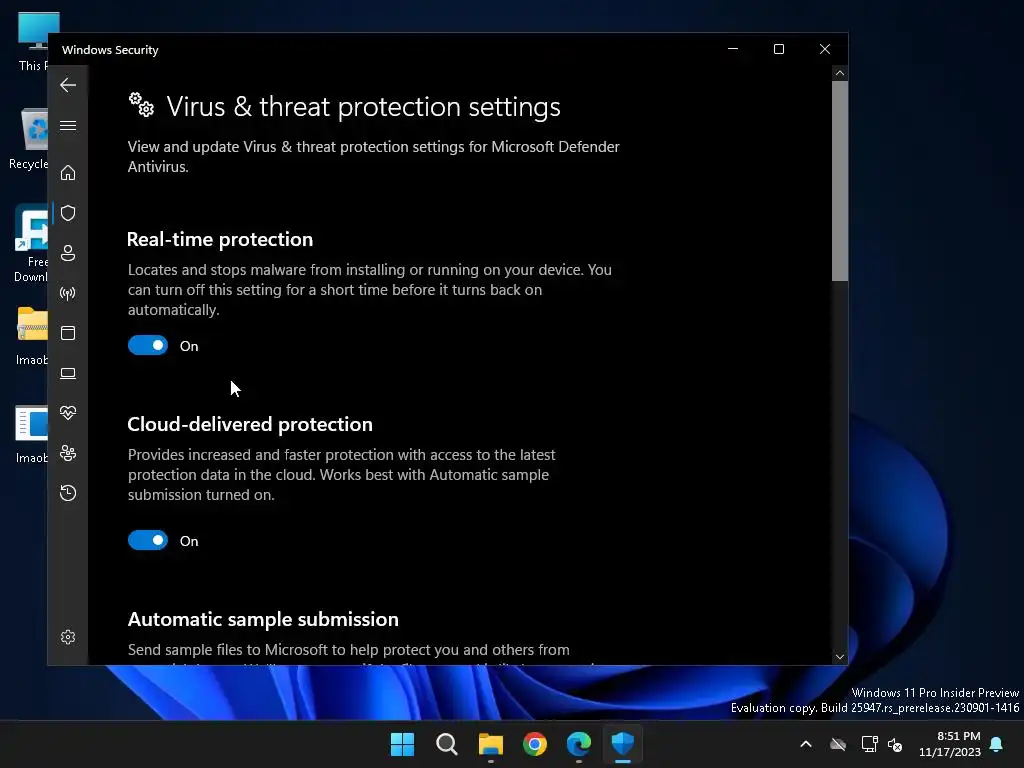Image resolution: width=1024 pixels, height=768 pixels.
Task: Click the vertical scrollbar thumb
Action: [x=840, y=181]
